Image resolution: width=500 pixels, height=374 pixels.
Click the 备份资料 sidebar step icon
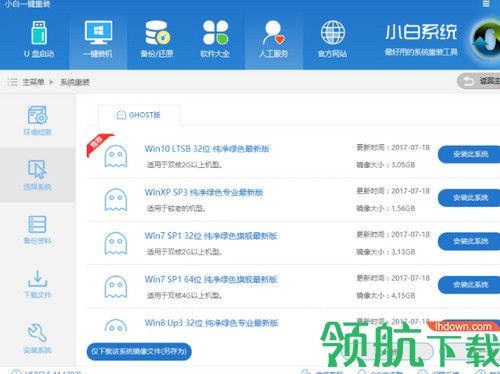[37, 224]
